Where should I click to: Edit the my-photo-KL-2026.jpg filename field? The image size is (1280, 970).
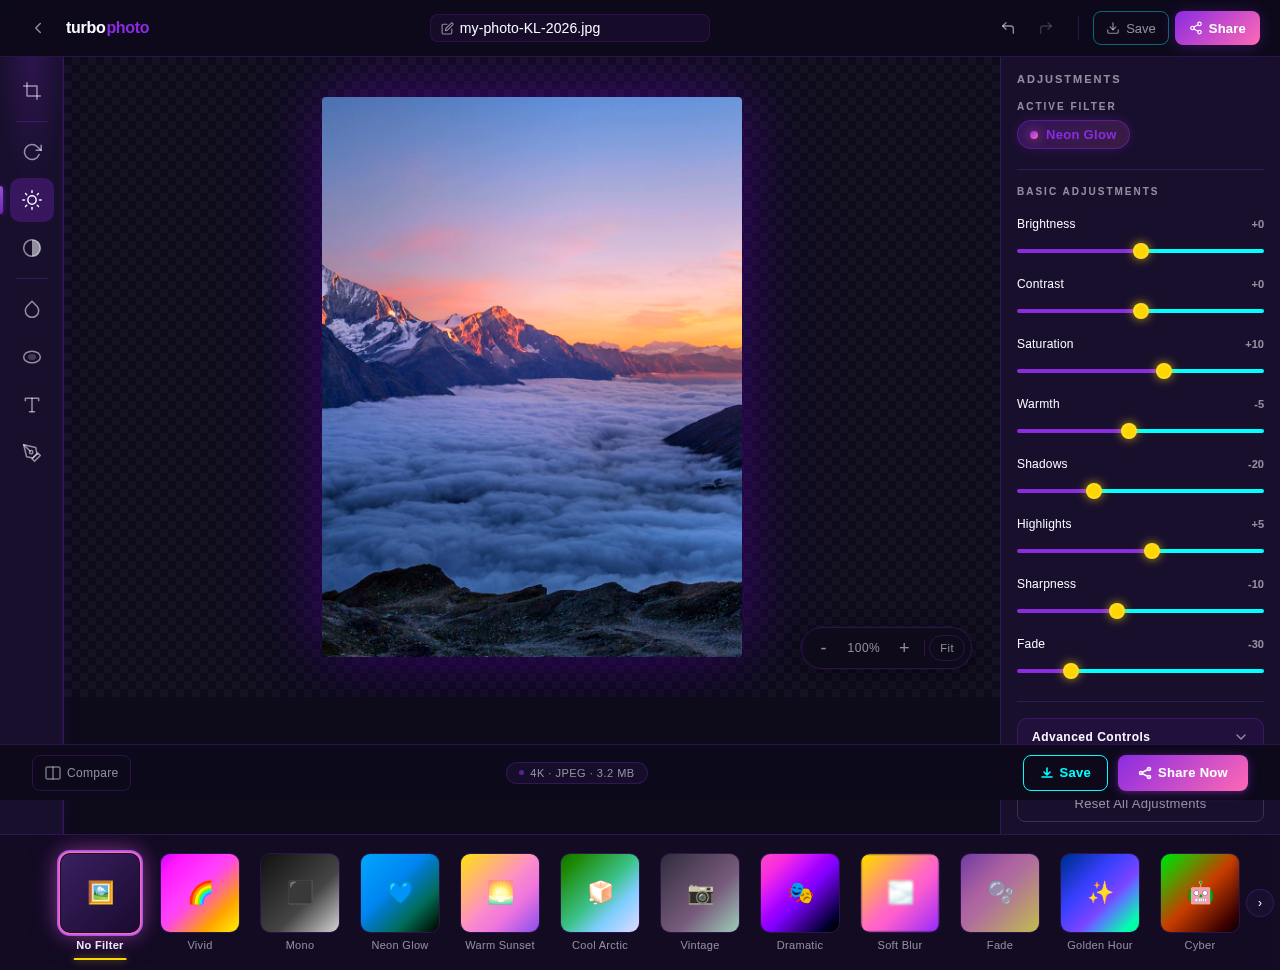point(569,28)
